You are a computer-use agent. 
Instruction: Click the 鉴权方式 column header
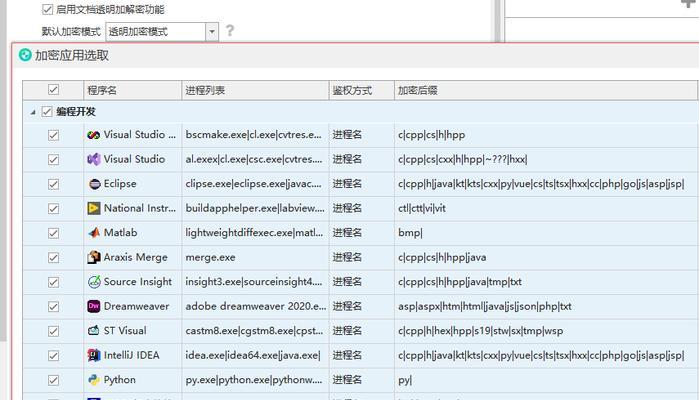362,90
